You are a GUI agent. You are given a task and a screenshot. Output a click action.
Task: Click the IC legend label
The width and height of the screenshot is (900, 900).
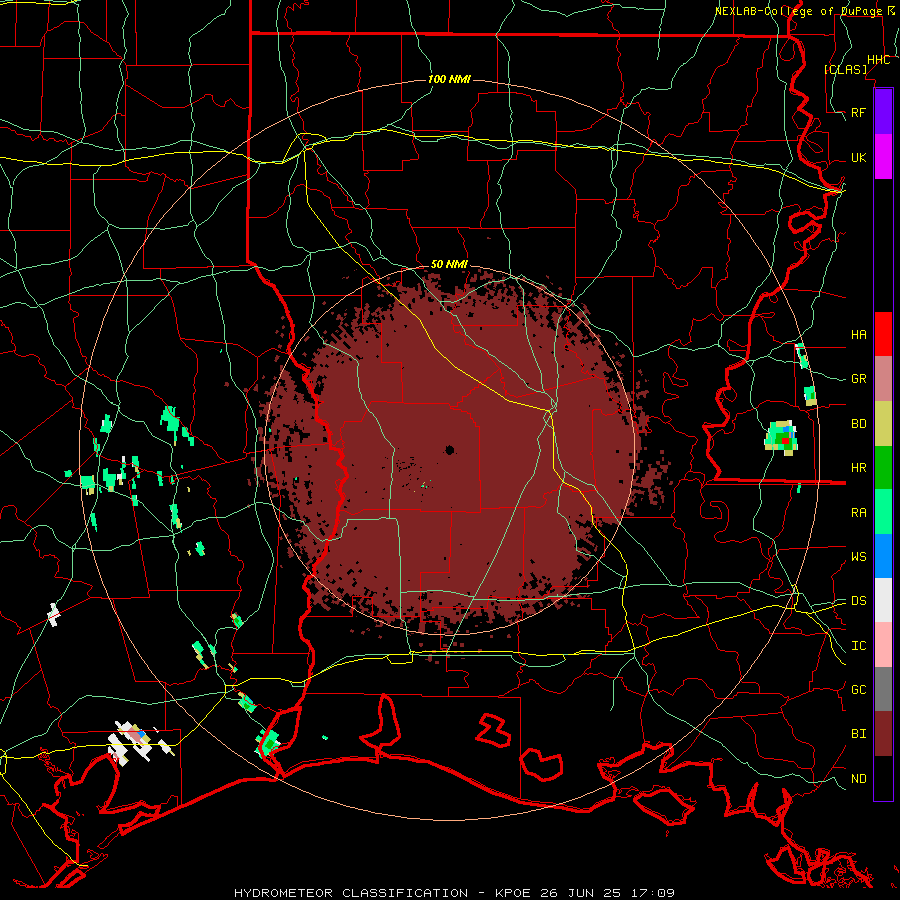(858, 646)
